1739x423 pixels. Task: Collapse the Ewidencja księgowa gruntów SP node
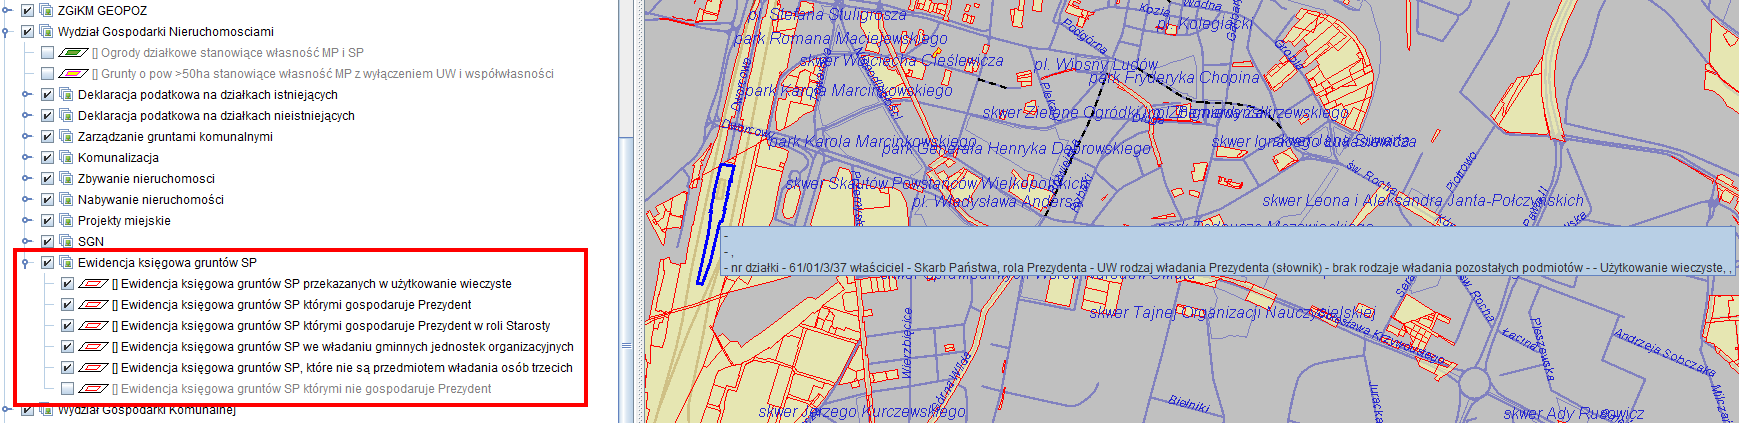(27, 263)
